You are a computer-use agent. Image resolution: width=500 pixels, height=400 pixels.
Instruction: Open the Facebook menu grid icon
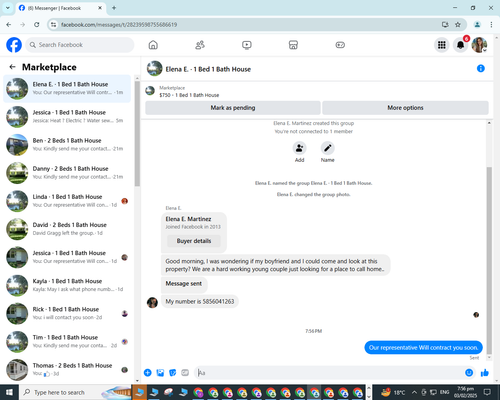(x=442, y=45)
